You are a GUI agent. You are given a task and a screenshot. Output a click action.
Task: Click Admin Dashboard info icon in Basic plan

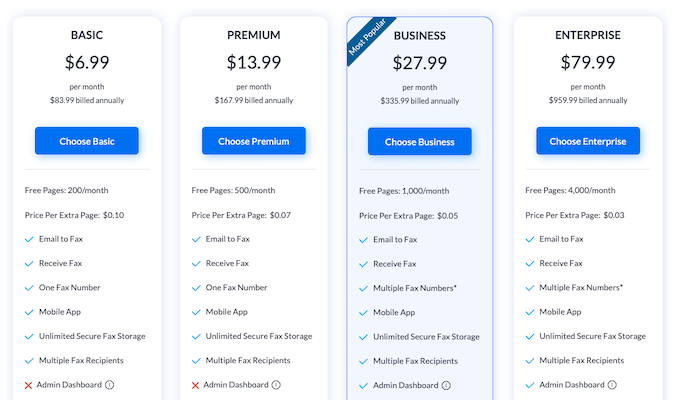109,384
